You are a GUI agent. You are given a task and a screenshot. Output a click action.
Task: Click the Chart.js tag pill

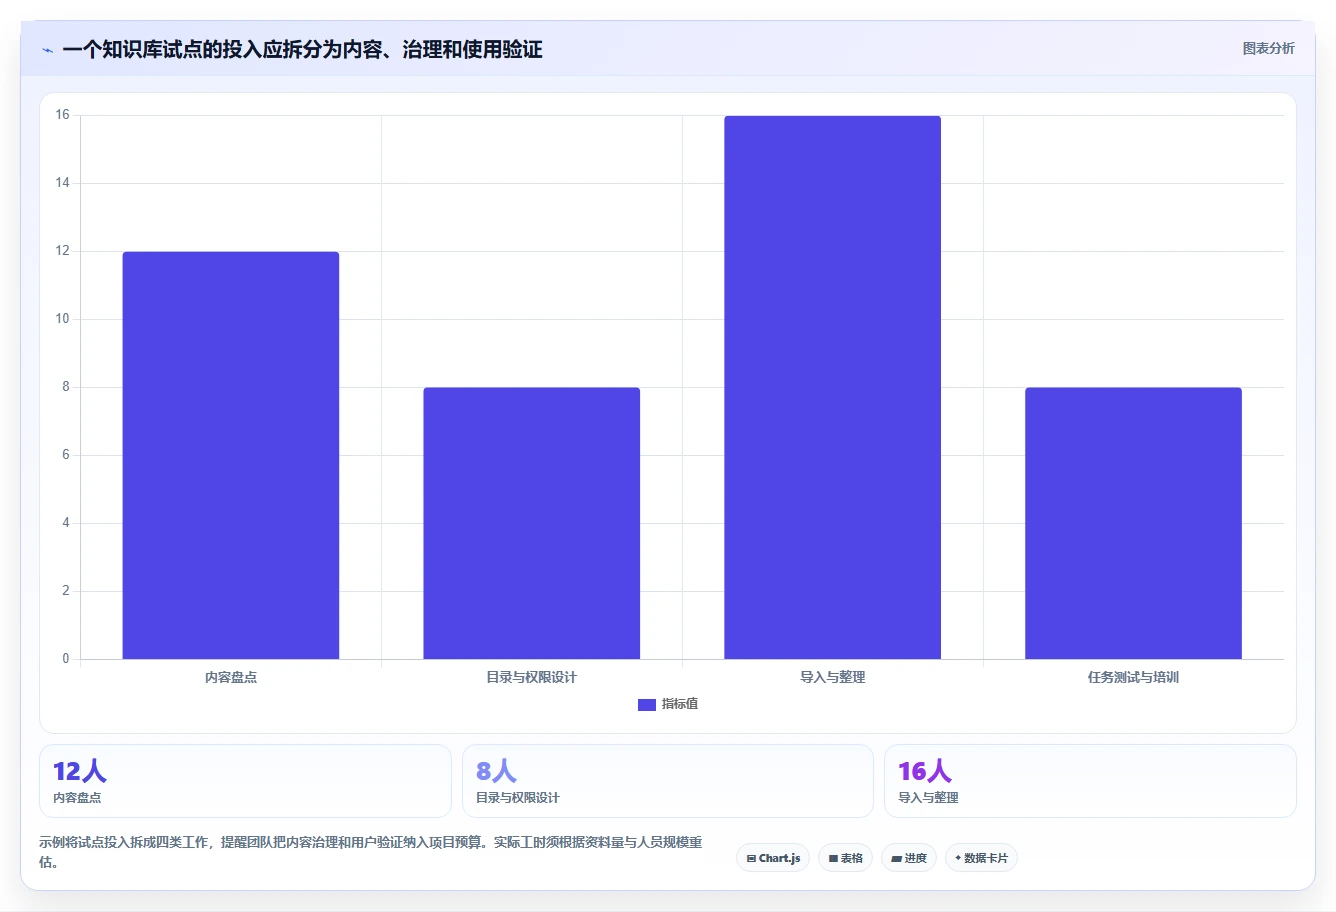[773, 858]
